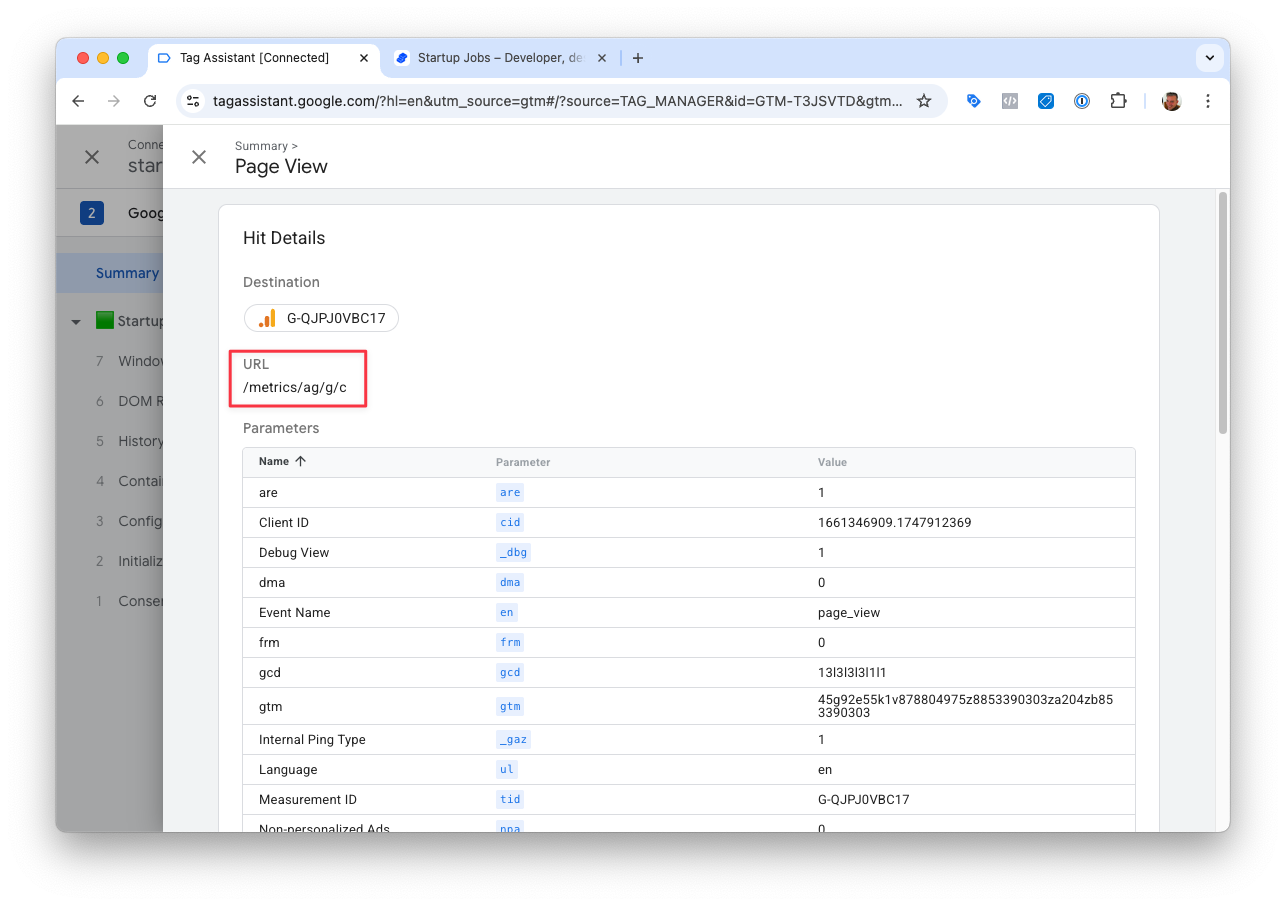Select the container numbered 2 in sidebar
This screenshot has height=906, width=1286.
(x=92, y=213)
